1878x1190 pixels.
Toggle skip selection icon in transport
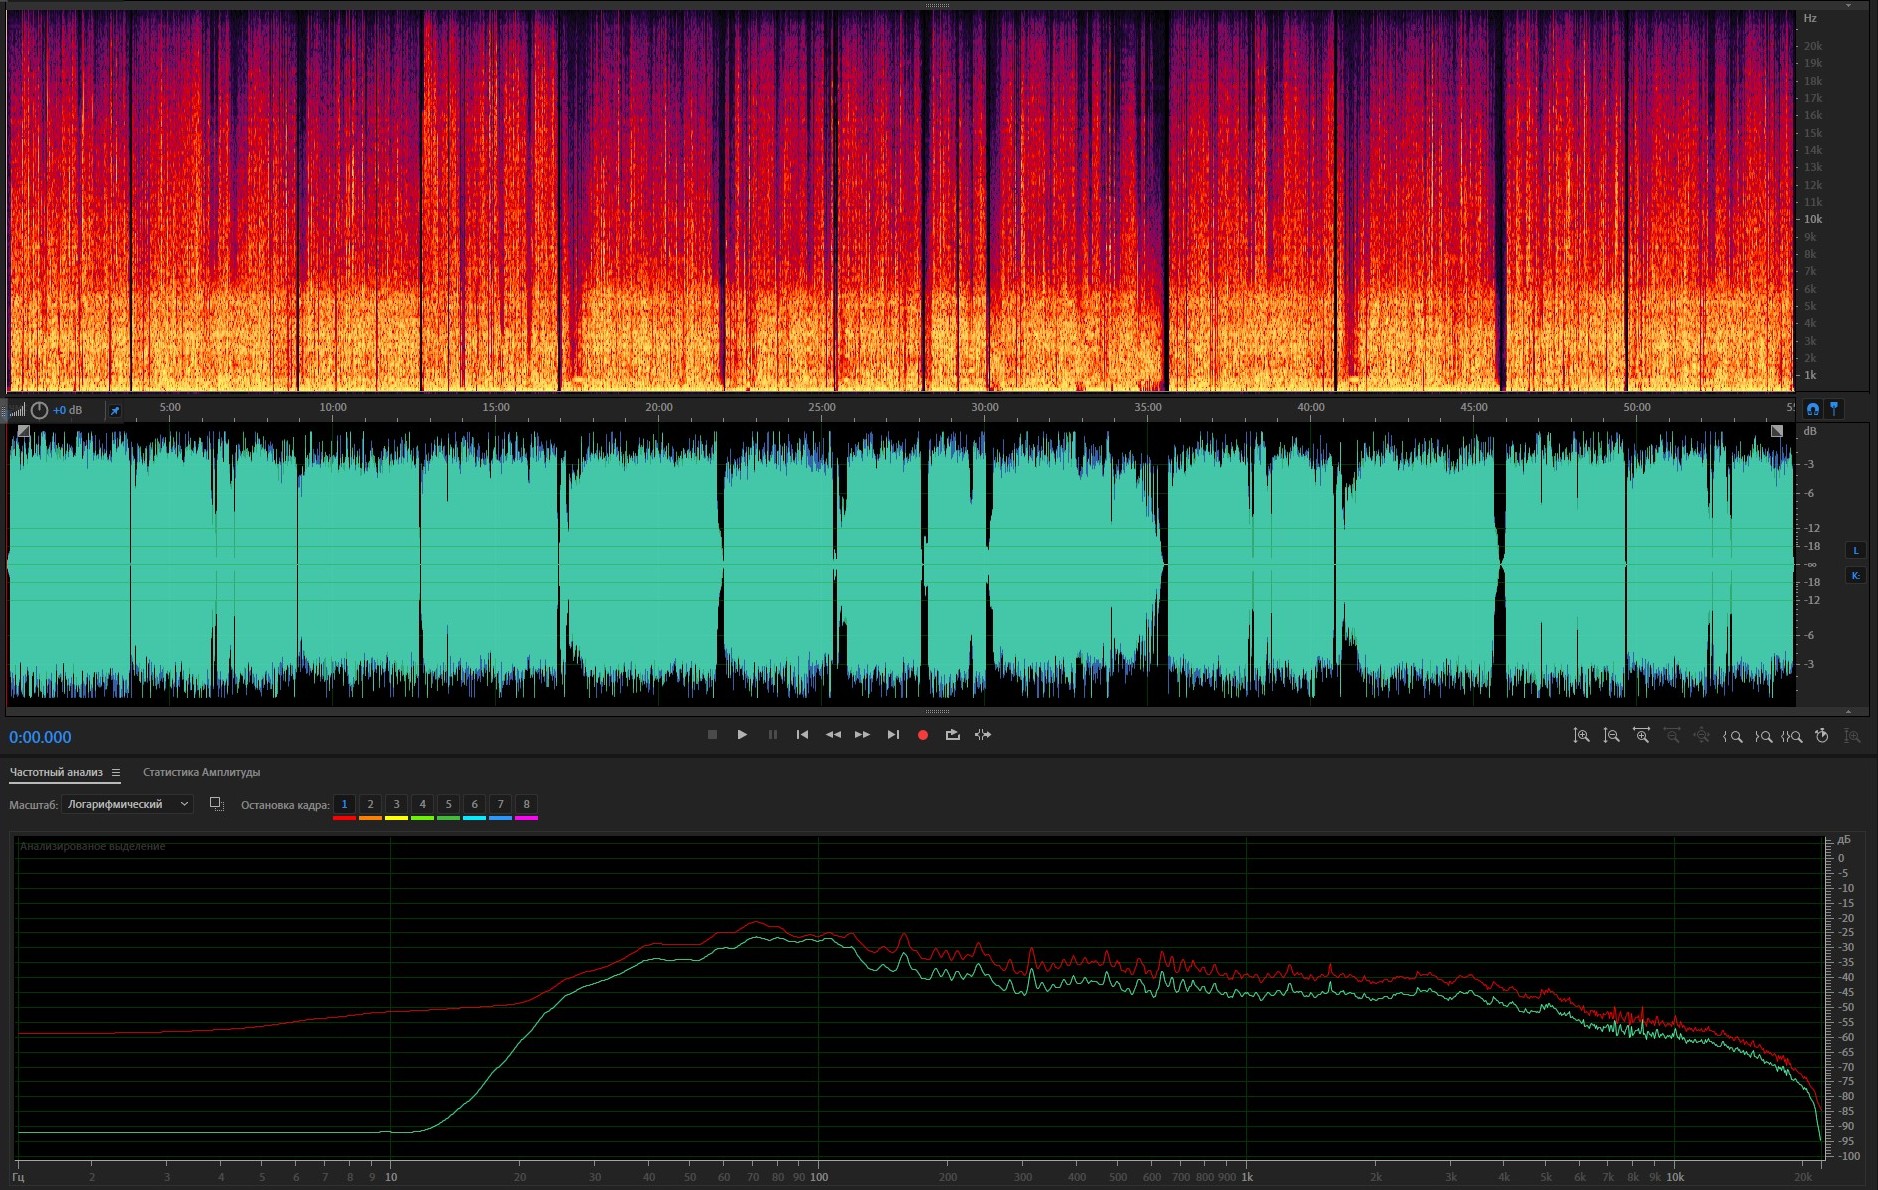point(983,735)
